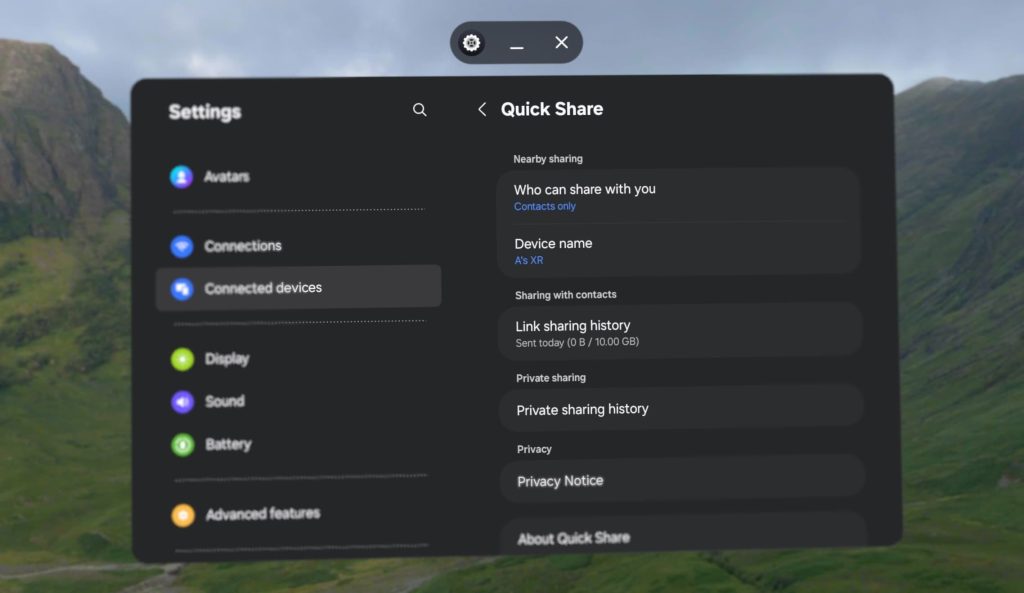
Task: Open Who can share with you setting
Action: (585, 189)
